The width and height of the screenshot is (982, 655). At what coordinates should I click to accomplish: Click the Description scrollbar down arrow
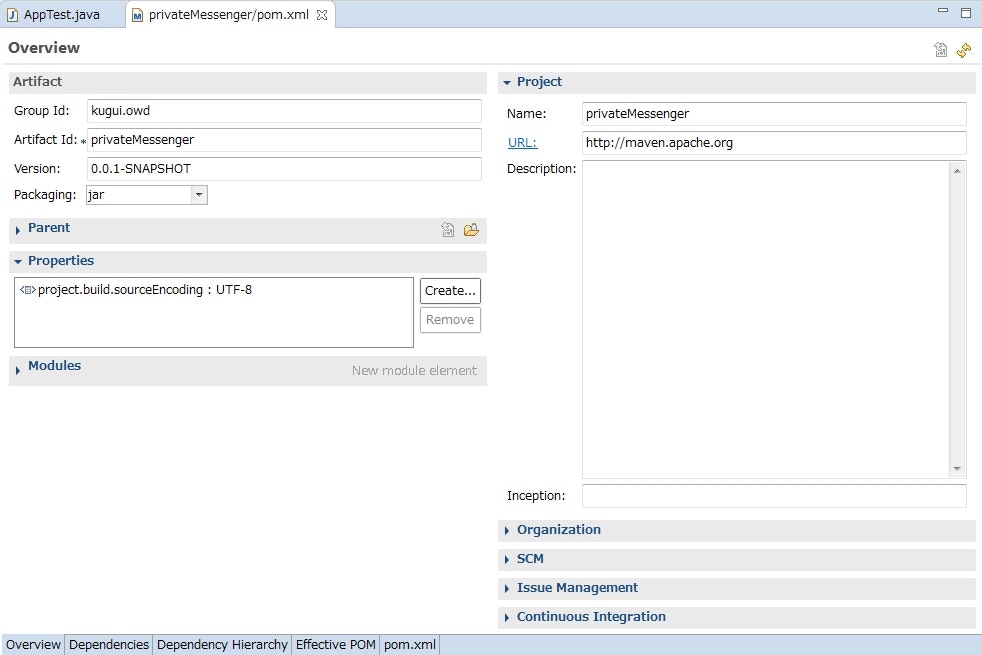tap(957, 469)
